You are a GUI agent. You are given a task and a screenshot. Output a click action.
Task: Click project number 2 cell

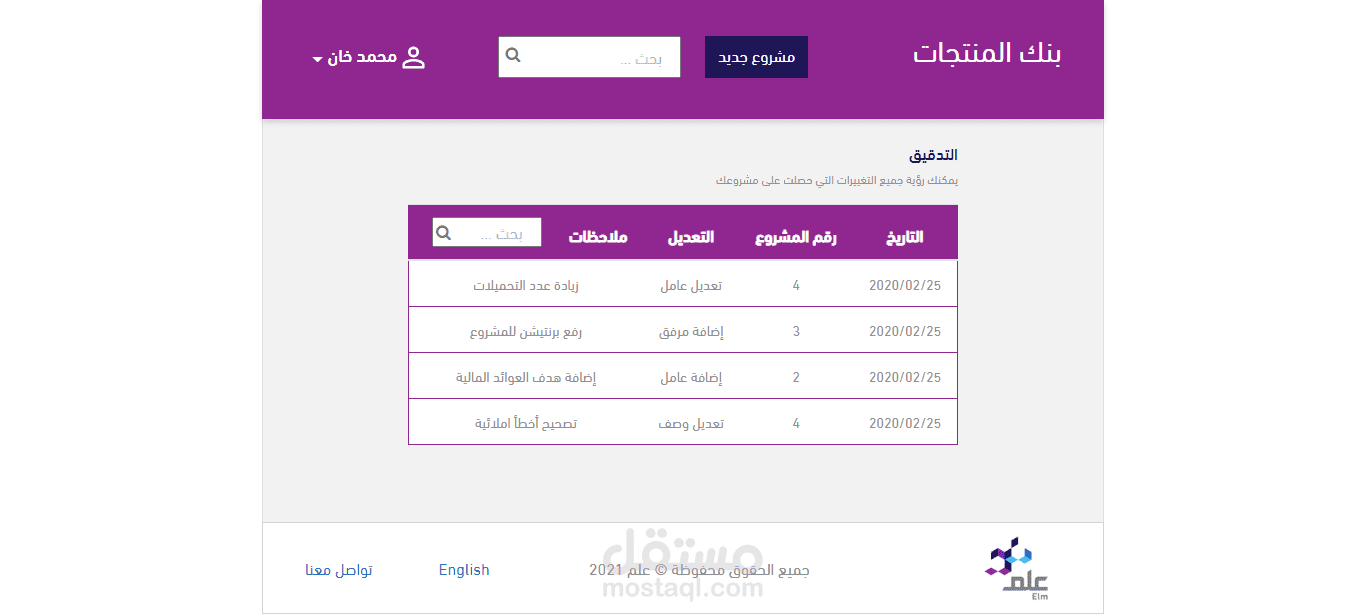click(796, 377)
